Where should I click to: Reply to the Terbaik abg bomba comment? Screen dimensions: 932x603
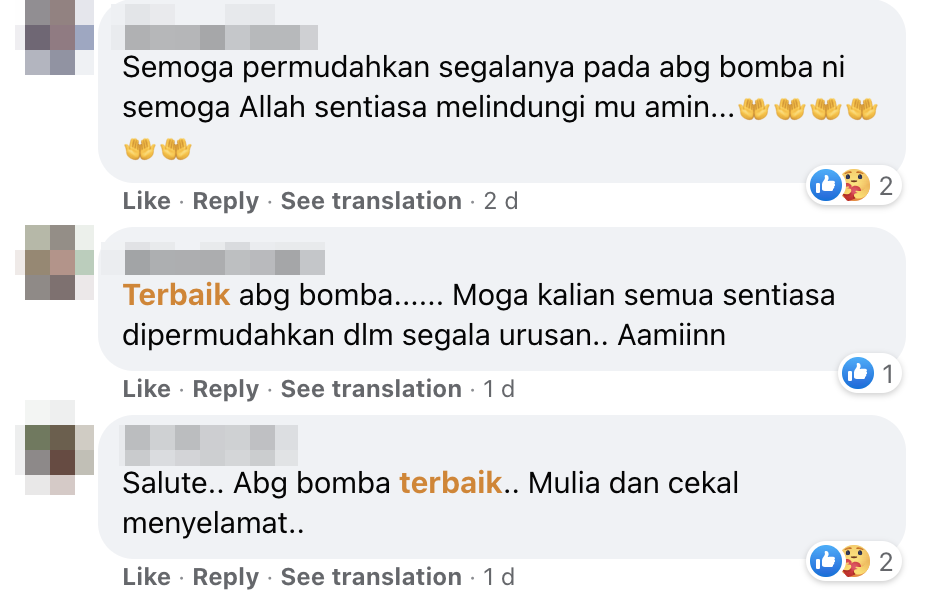pos(226,389)
